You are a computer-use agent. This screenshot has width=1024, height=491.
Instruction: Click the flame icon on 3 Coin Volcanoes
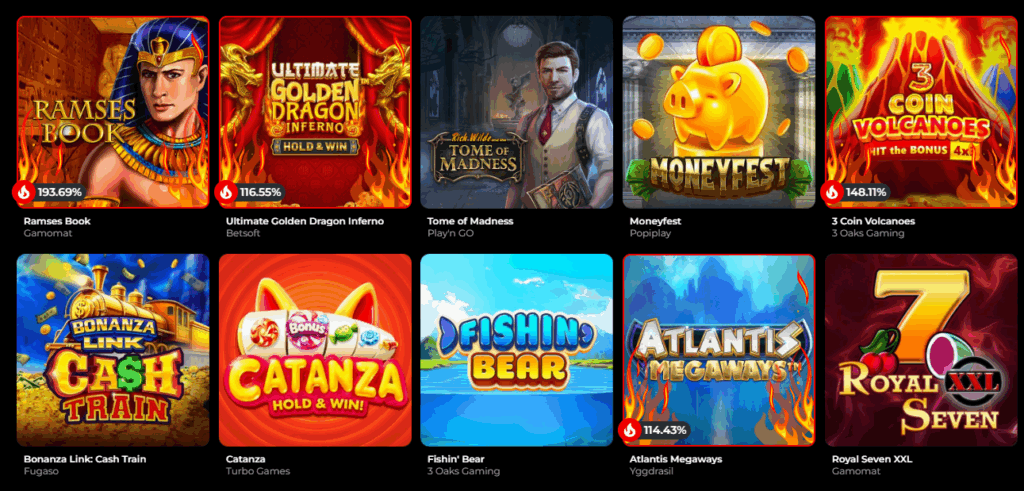830,192
